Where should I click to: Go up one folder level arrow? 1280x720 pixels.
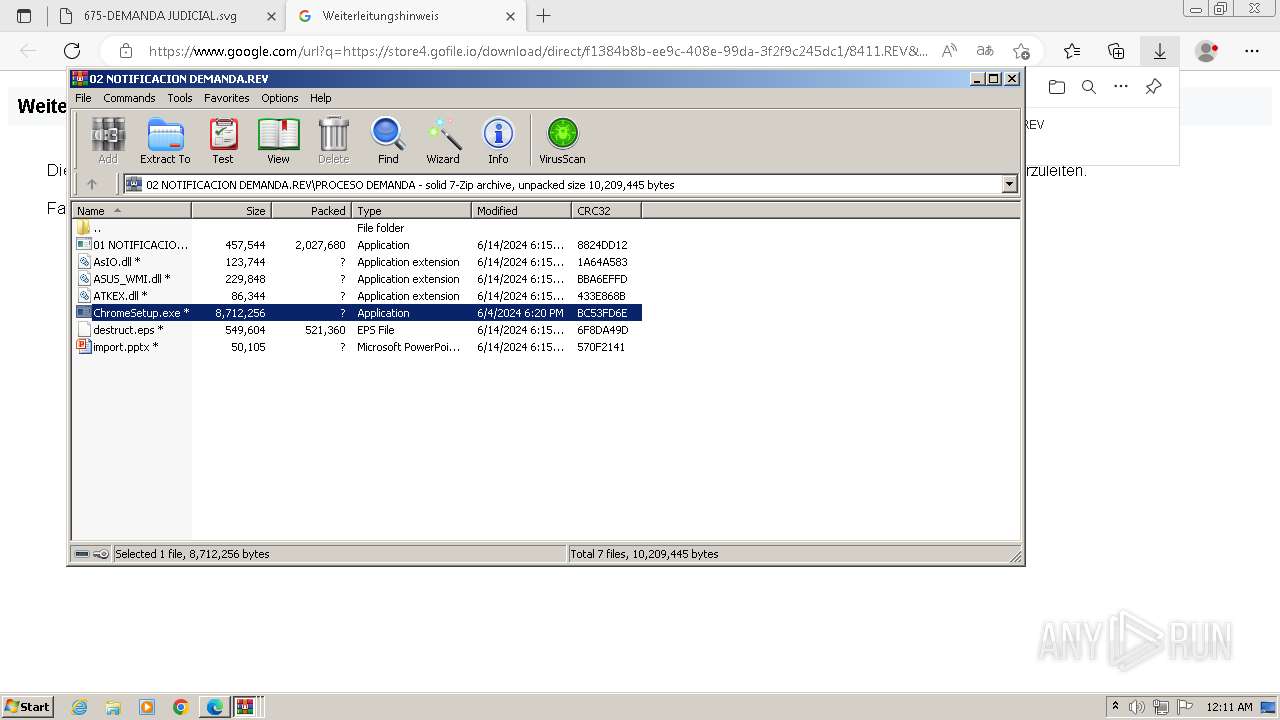(92, 184)
